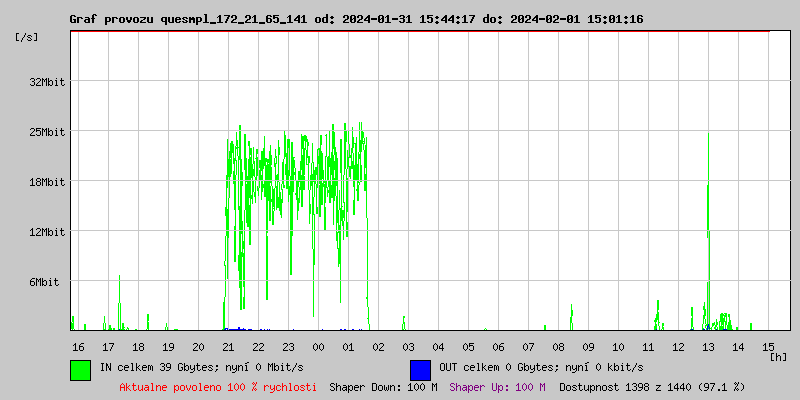Select the 32Mbit y-axis label
This screenshot has height=400, width=800.
coord(47,82)
